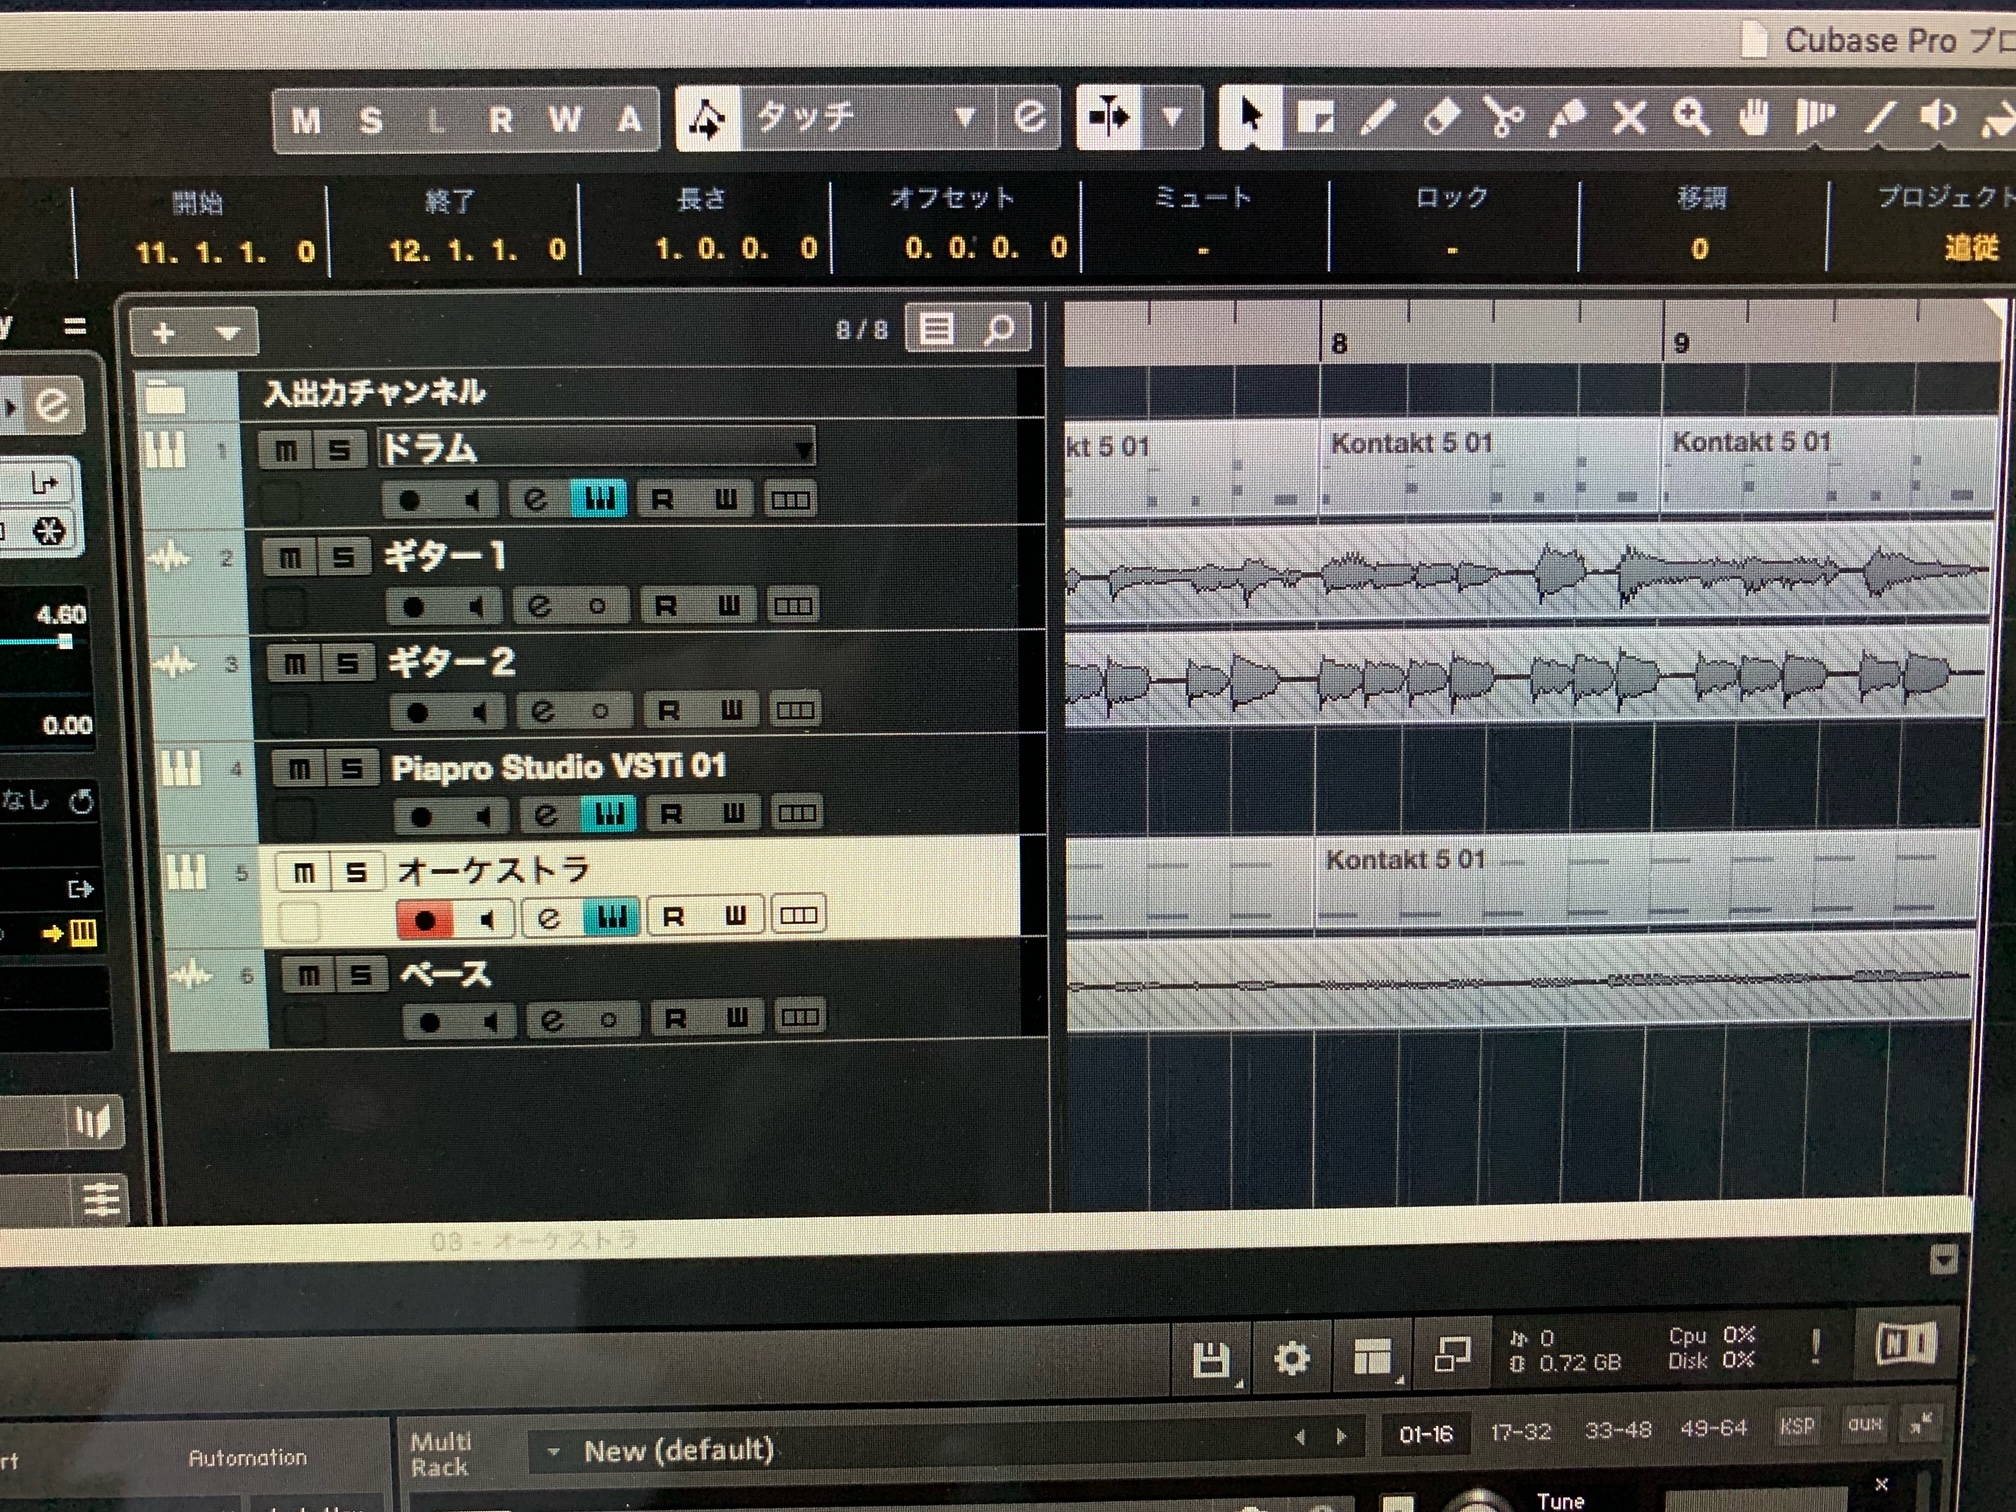Viewport: 2016px width, 1512px height.
Task: Switch to the Kontakt 17-32 page tab
Action: [1520, 1433]
